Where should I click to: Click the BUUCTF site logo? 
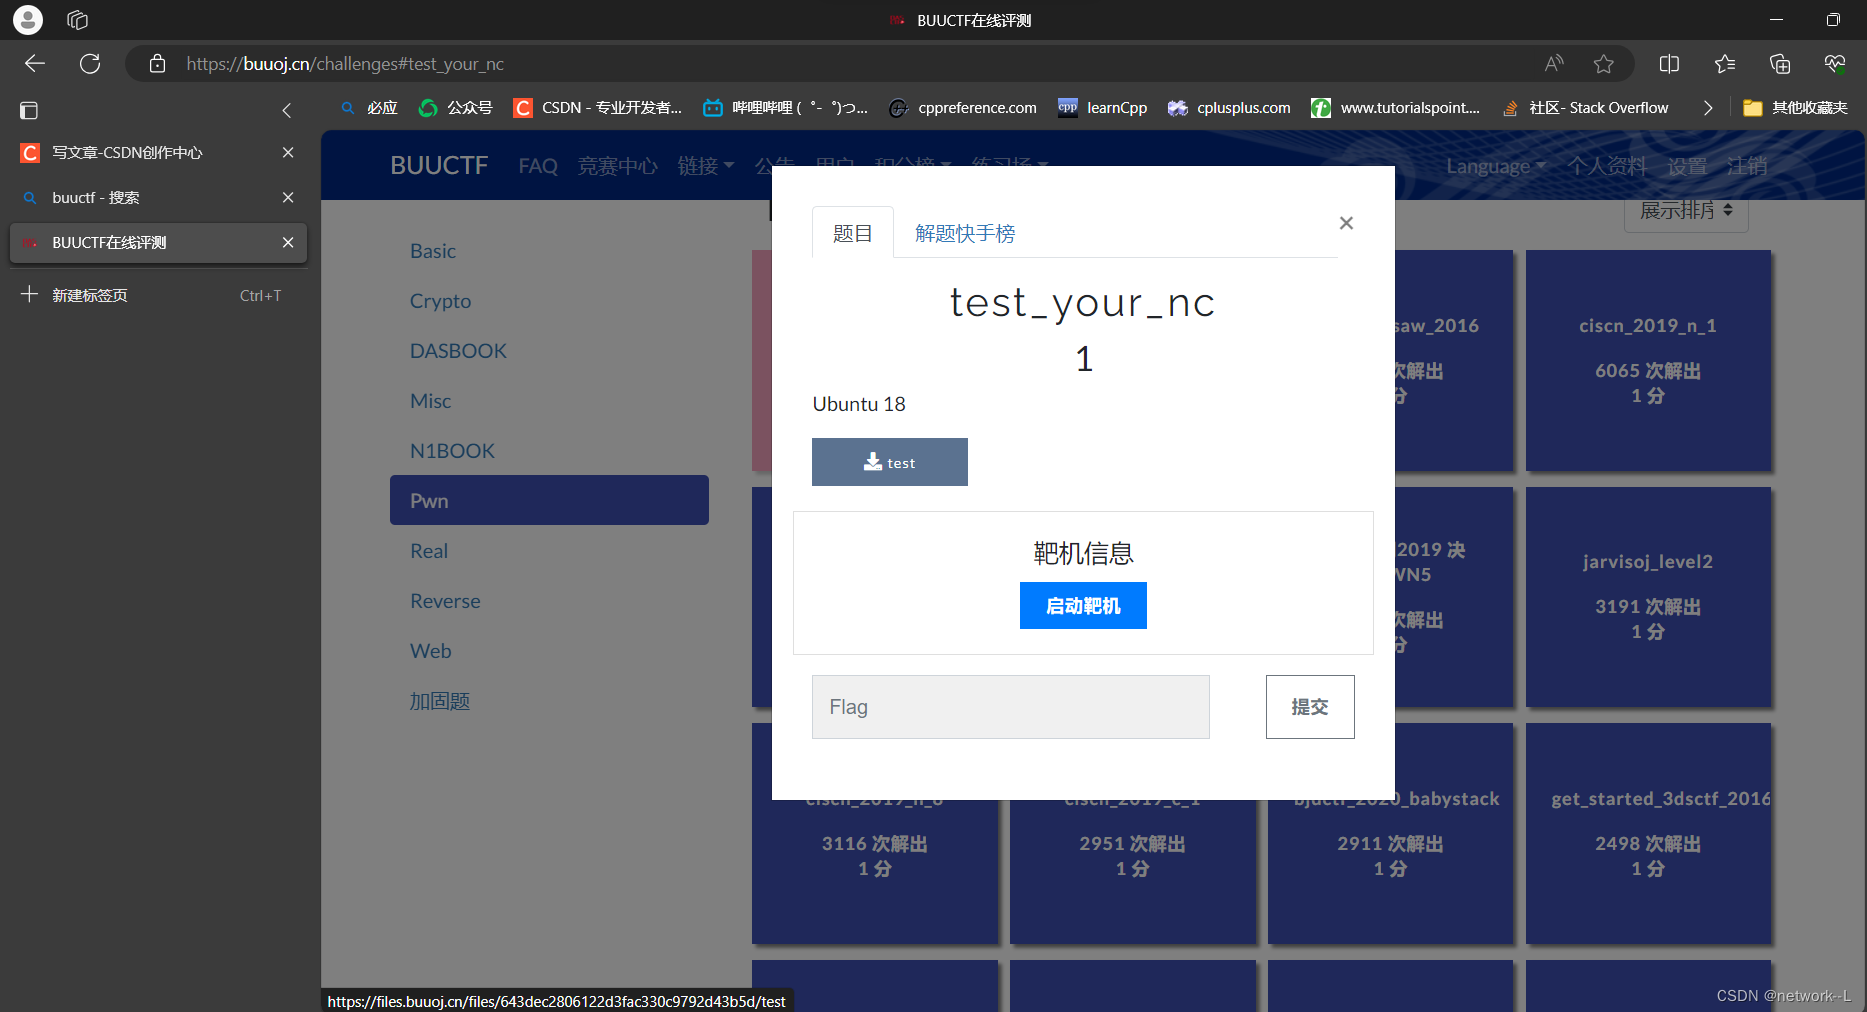[439, 165]
